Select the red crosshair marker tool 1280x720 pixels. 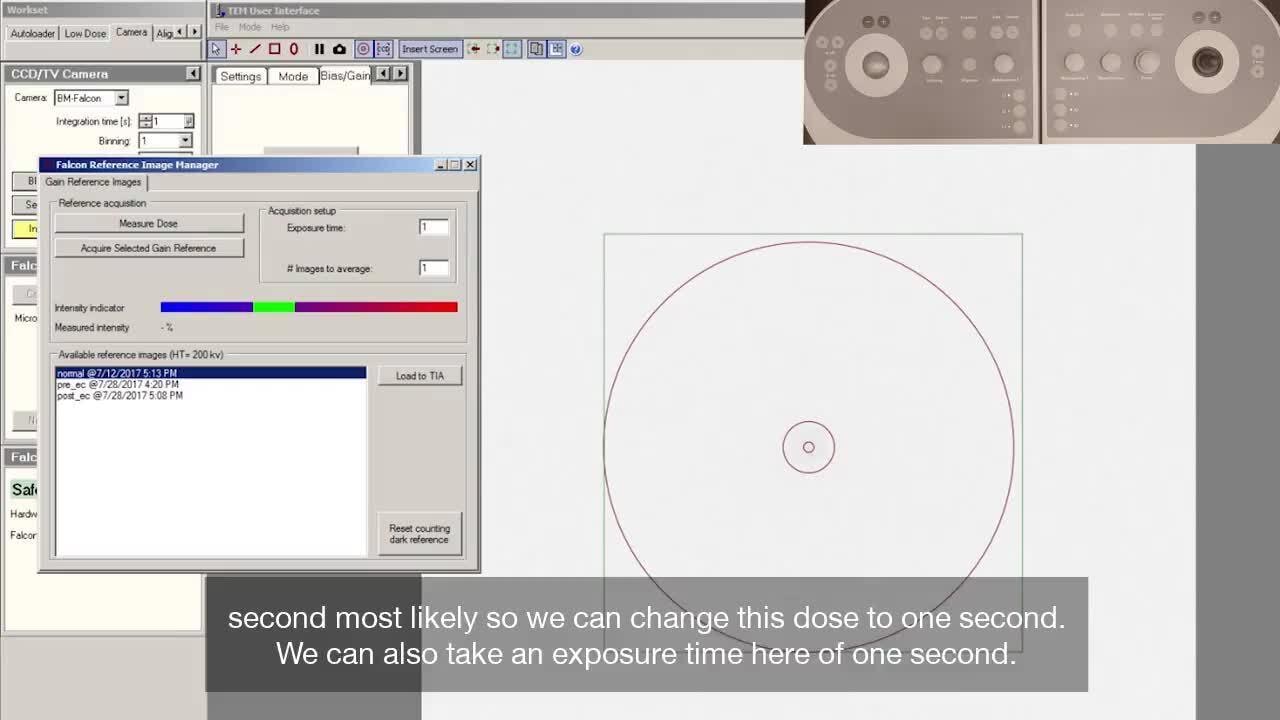click(x=236, y=49)
